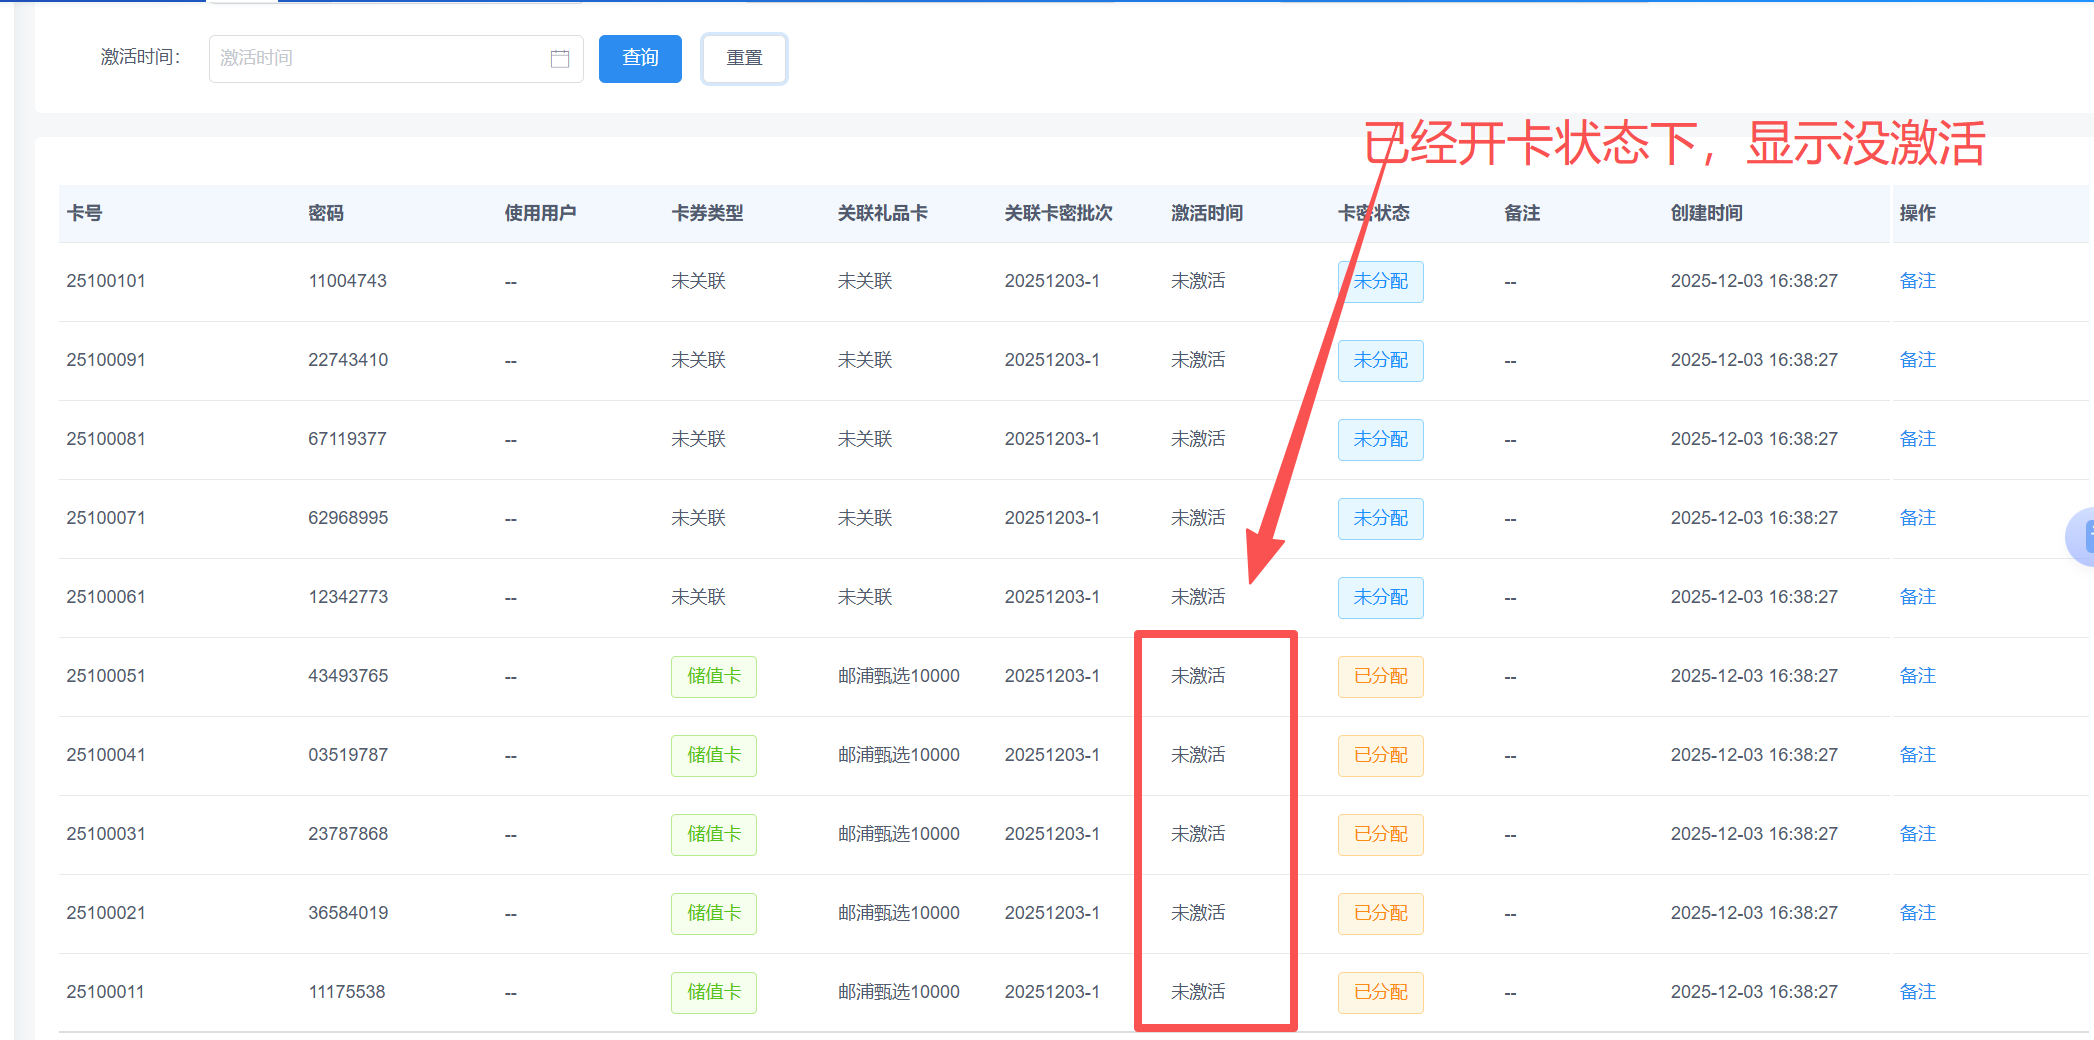This screenshot has height=1040, width=2094.
Task: Click password 12342773 cell
Action: [348, 597]
